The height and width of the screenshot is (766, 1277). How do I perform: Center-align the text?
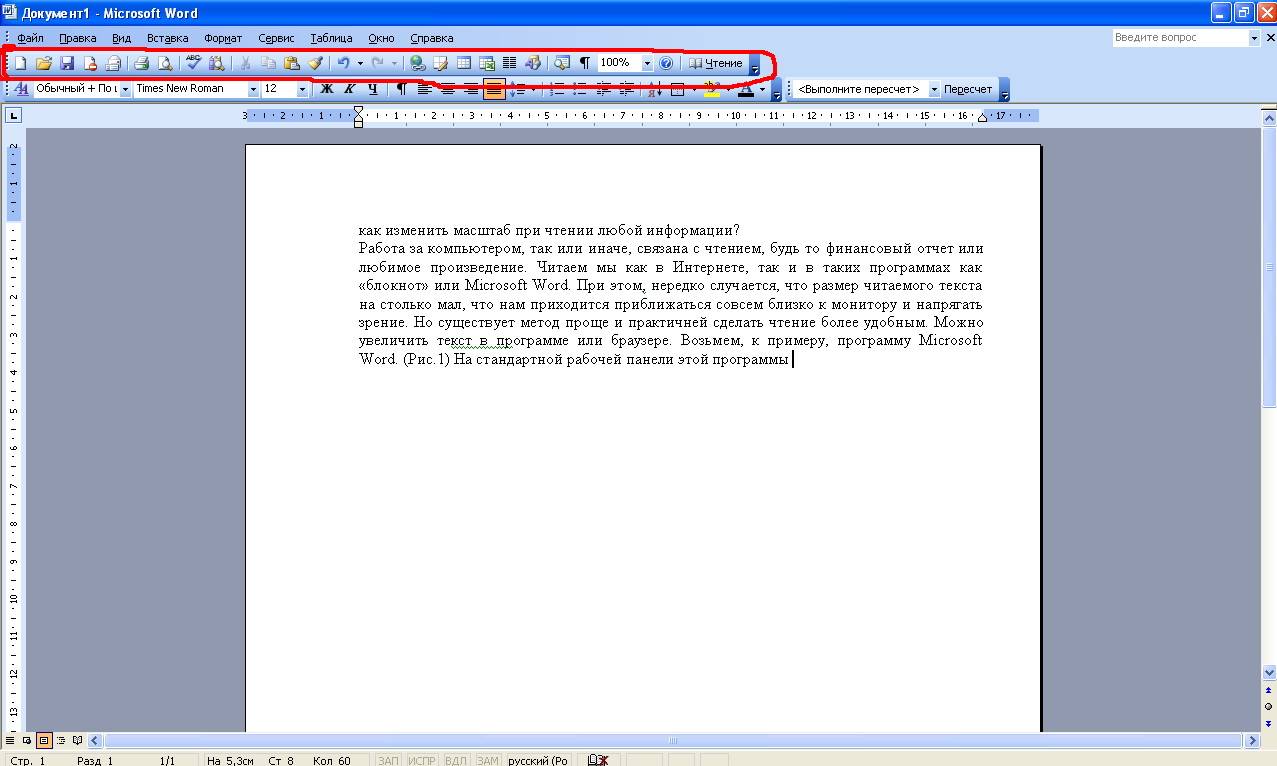[448, 89]
